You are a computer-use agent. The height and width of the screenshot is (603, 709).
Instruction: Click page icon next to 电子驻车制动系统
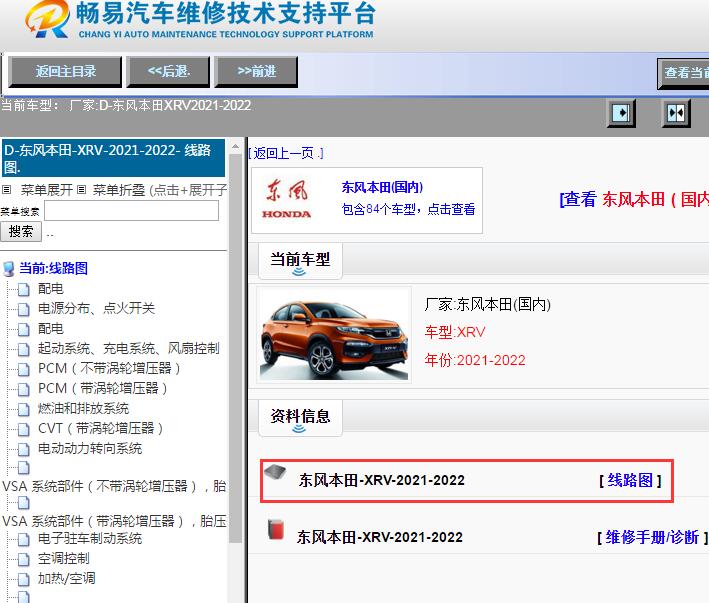tap(24, 539)
